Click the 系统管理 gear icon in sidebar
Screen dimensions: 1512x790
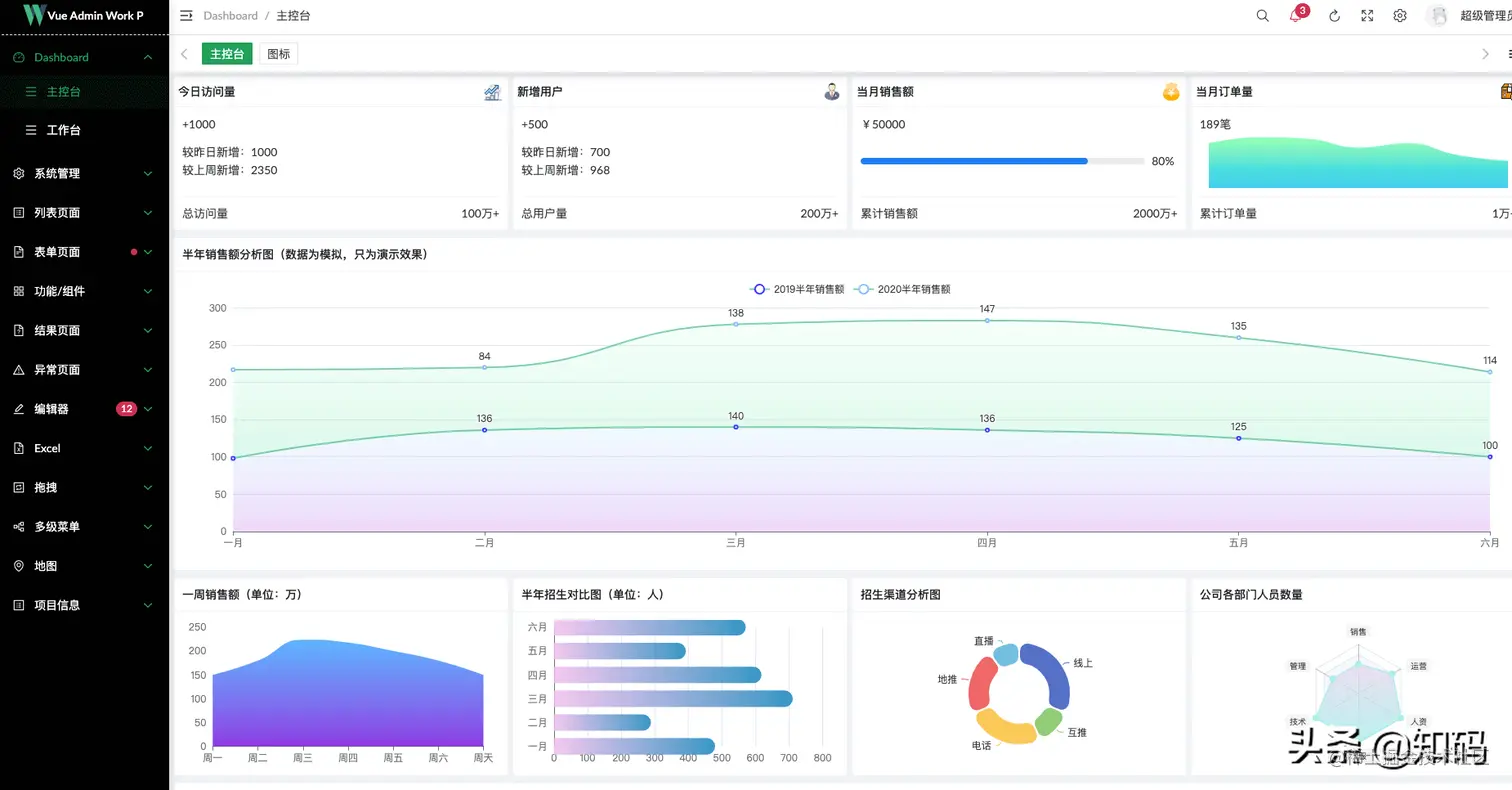point(19,174)
